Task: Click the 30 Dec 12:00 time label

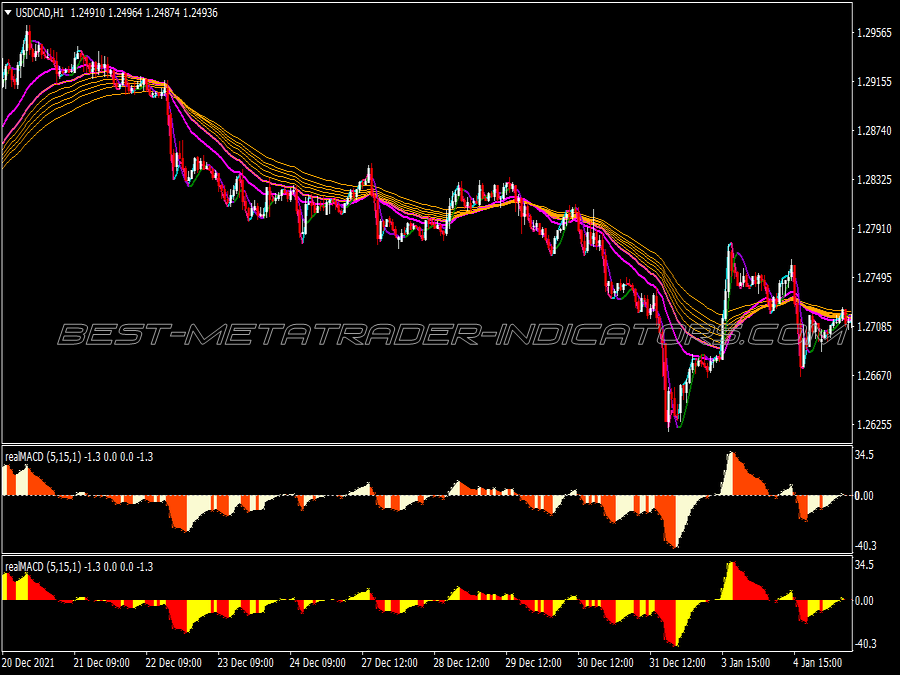Action: click(x=606, y=663)
